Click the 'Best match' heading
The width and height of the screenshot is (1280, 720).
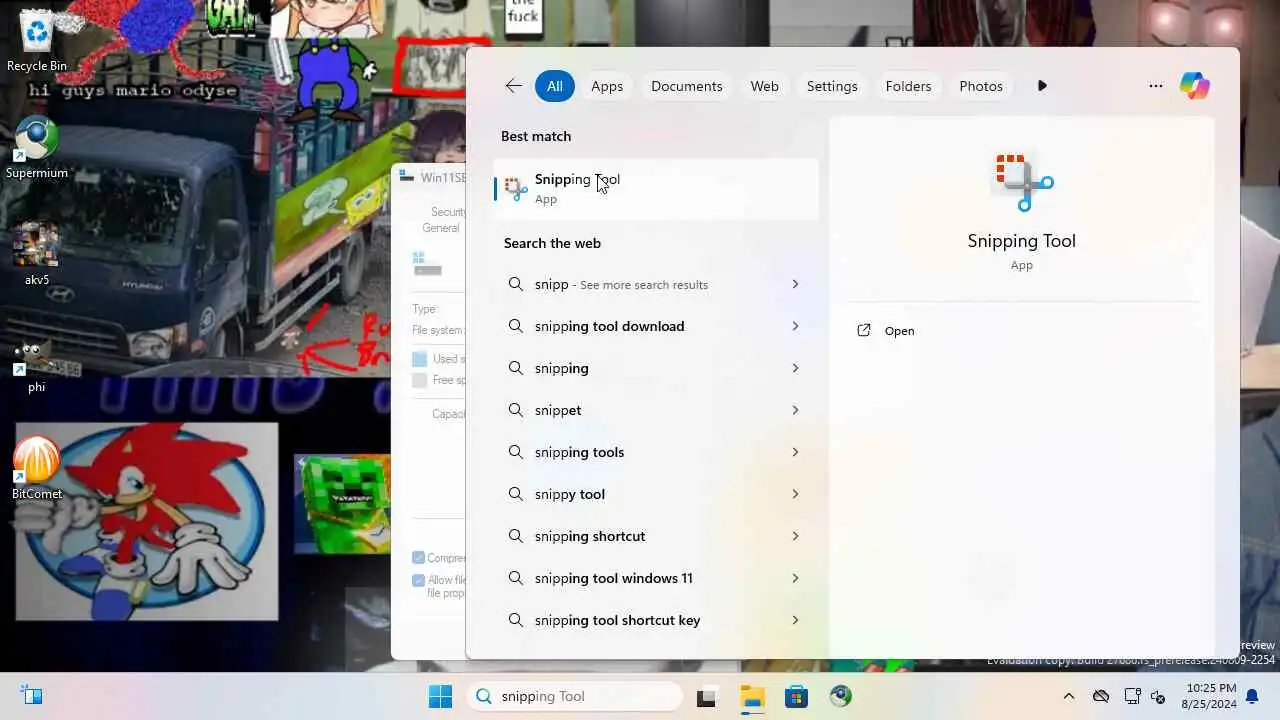click(536, 136)
